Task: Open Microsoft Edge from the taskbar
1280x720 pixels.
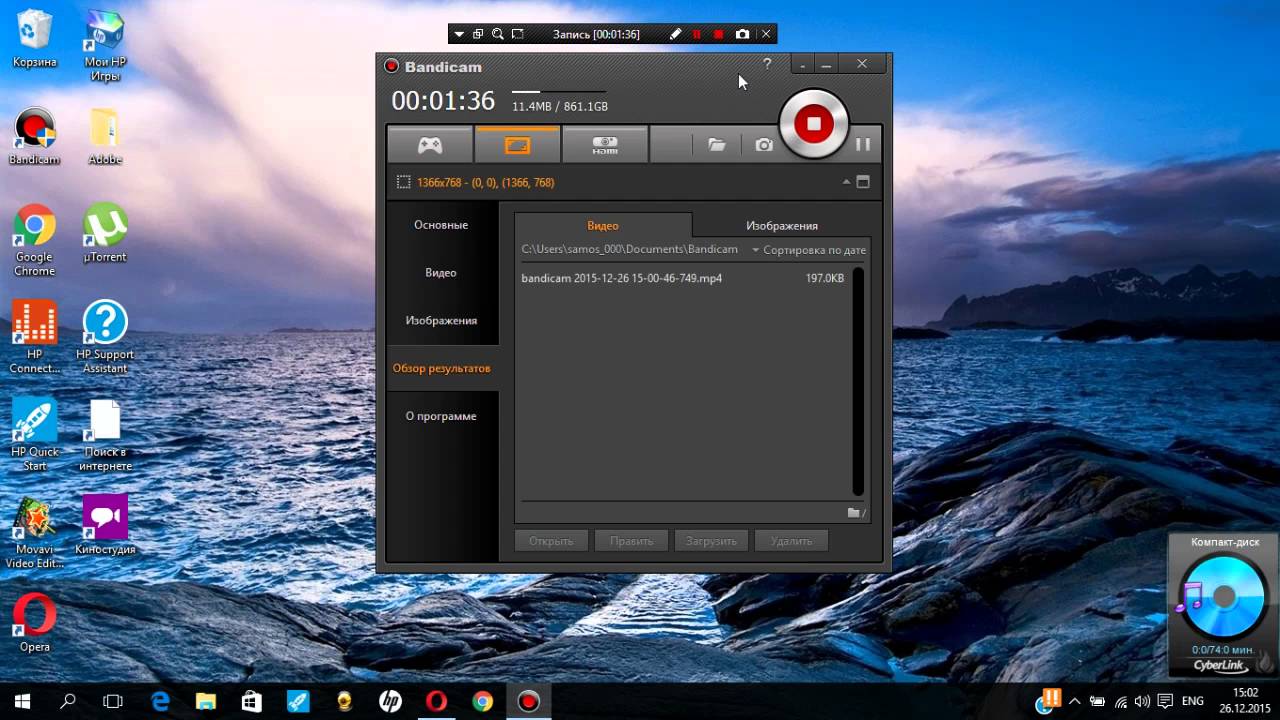Action: [160, 701]
